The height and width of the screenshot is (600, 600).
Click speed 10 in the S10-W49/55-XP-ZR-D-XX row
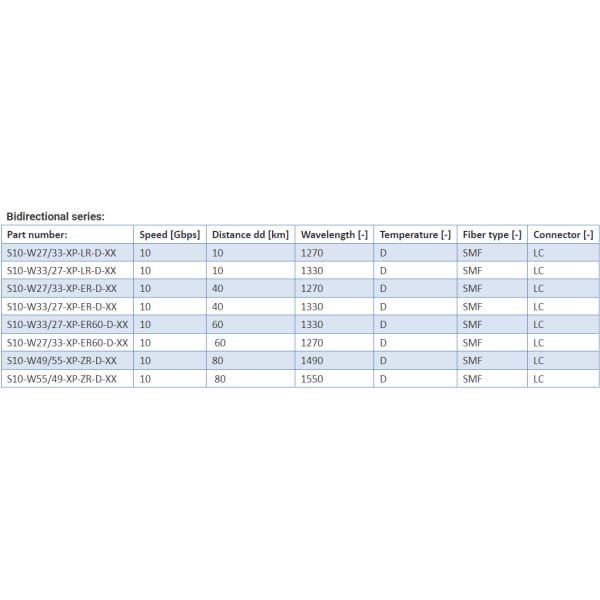(x=145, y=360)
